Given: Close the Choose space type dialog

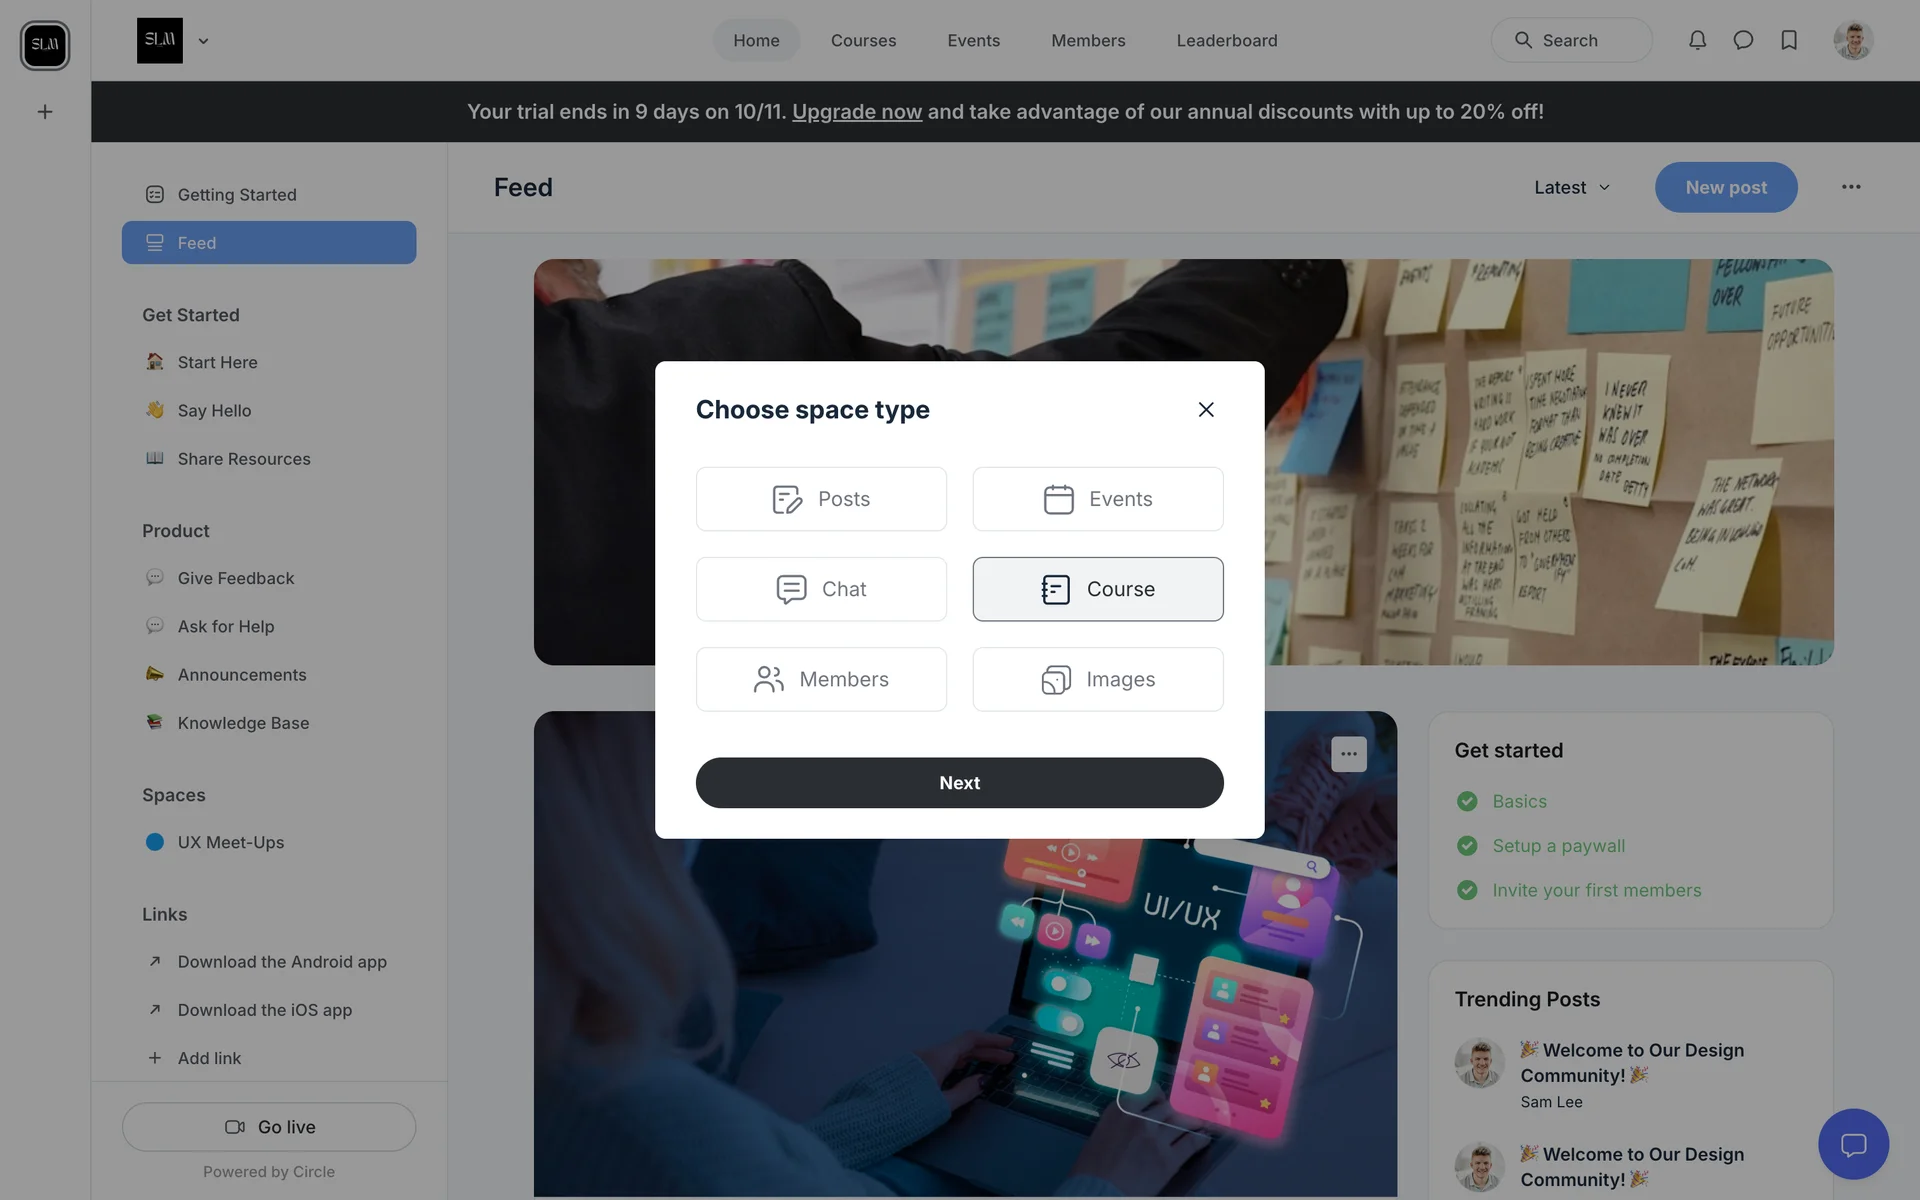Looking at the screenshot, I should (1206, 409).
